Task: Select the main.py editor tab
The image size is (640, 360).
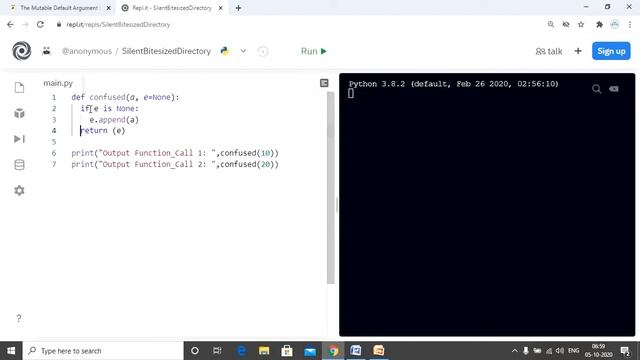Action: pos(58,83)
